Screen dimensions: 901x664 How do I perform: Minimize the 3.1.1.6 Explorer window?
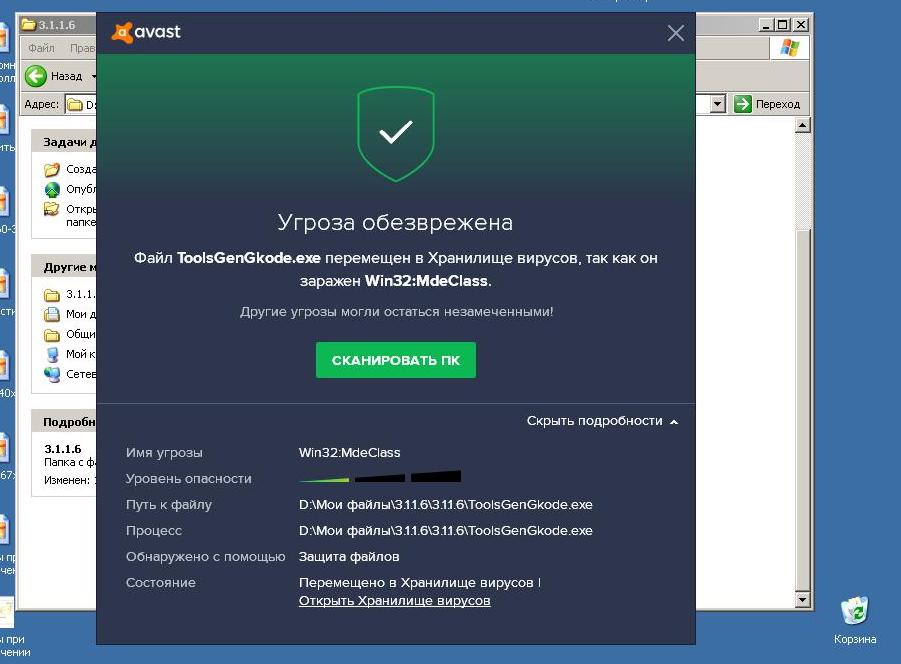click(x=766, y=25)
